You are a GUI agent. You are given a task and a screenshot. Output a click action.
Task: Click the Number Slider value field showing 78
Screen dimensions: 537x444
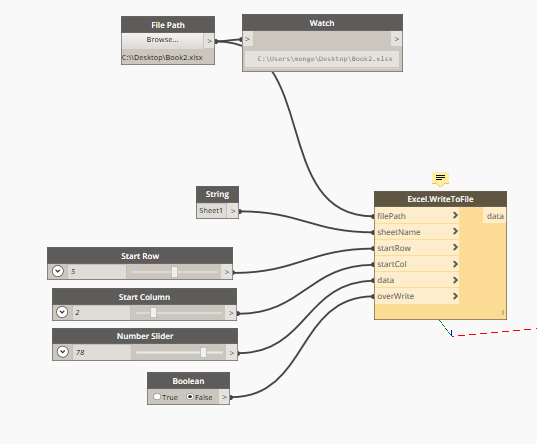(102, 352)
